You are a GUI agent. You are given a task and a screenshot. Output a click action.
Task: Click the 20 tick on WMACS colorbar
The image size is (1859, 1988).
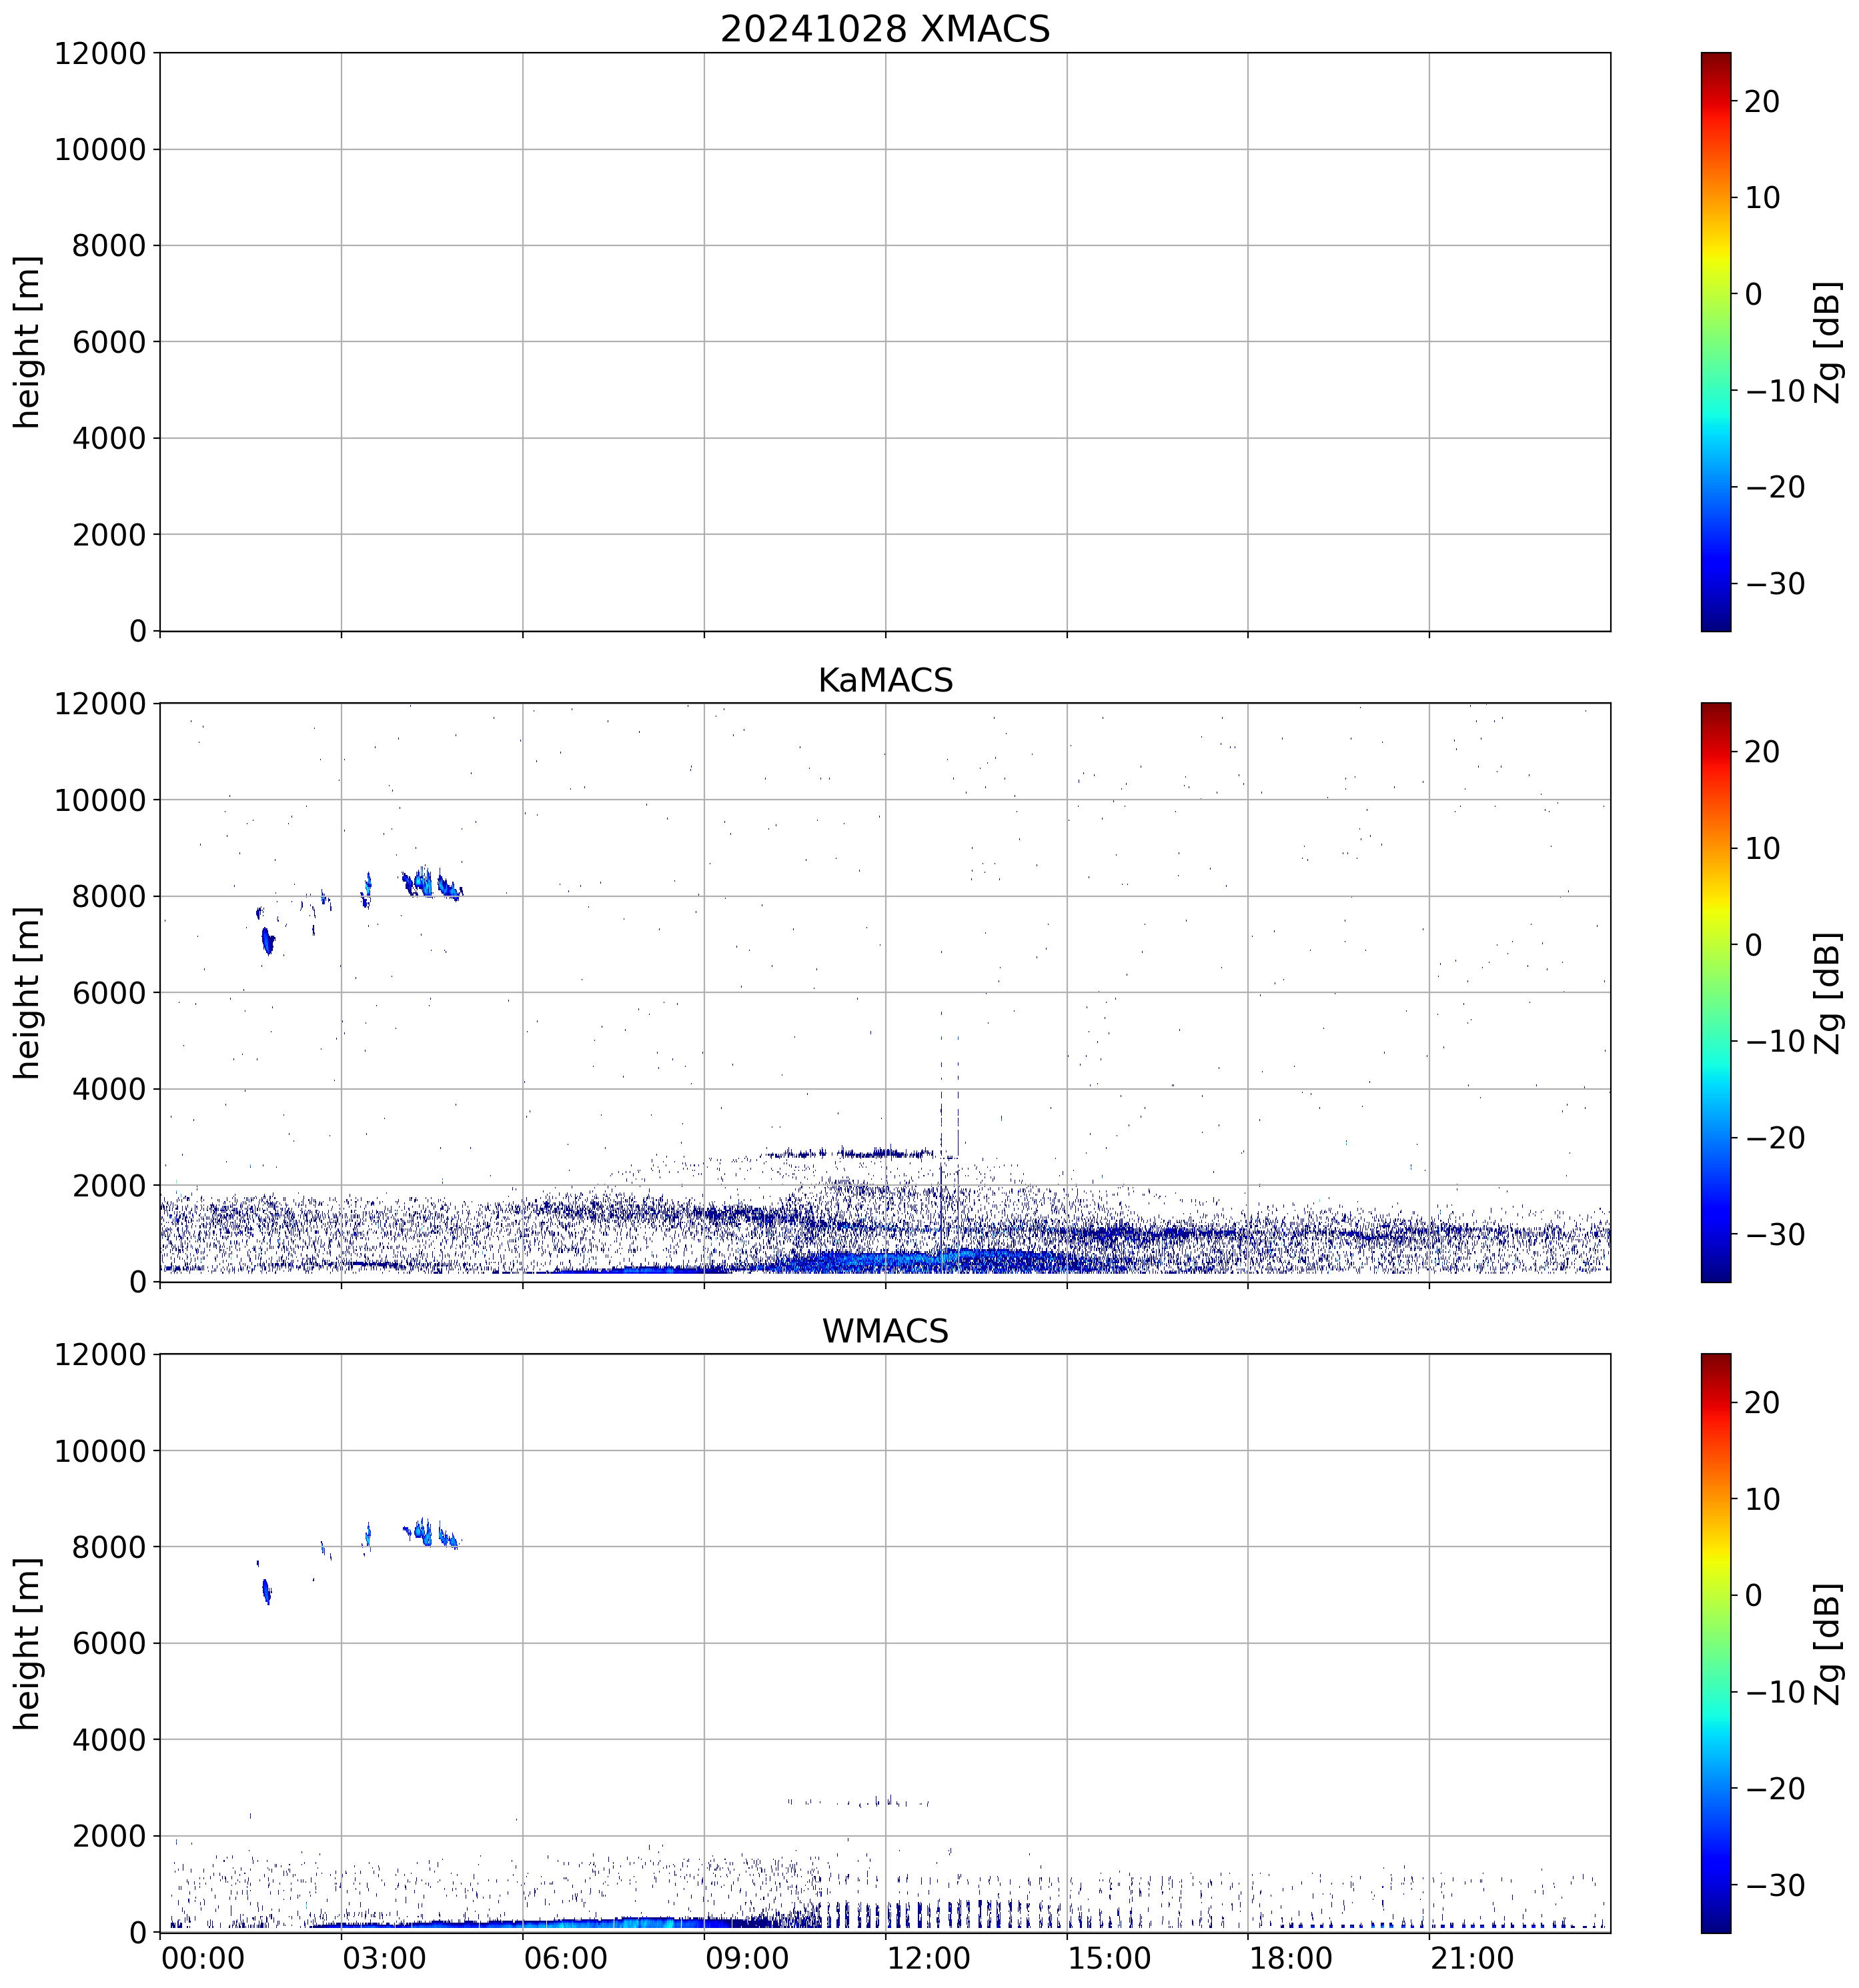pyautogui.click(x=1762, y=1403)
